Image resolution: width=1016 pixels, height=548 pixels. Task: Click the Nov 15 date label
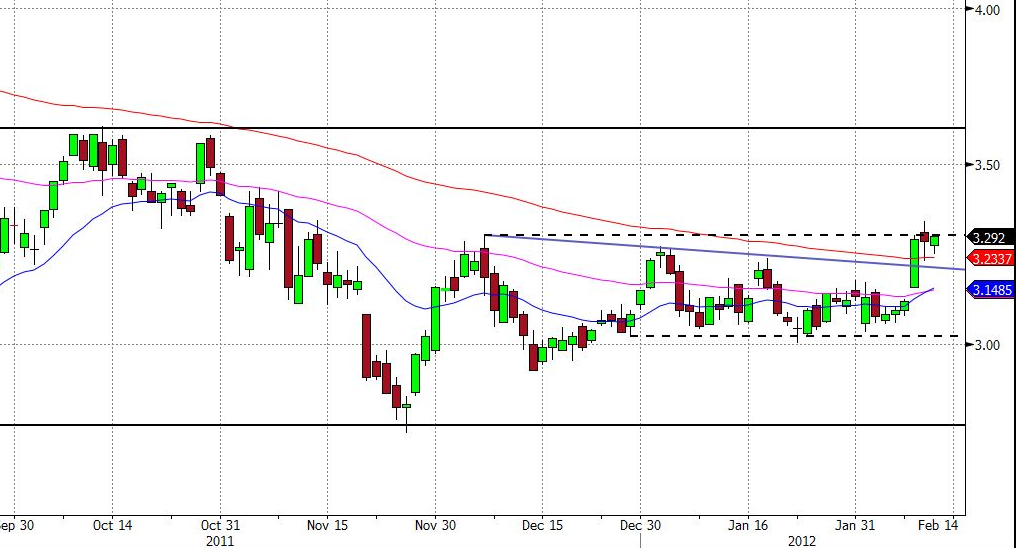click(327, 525)
